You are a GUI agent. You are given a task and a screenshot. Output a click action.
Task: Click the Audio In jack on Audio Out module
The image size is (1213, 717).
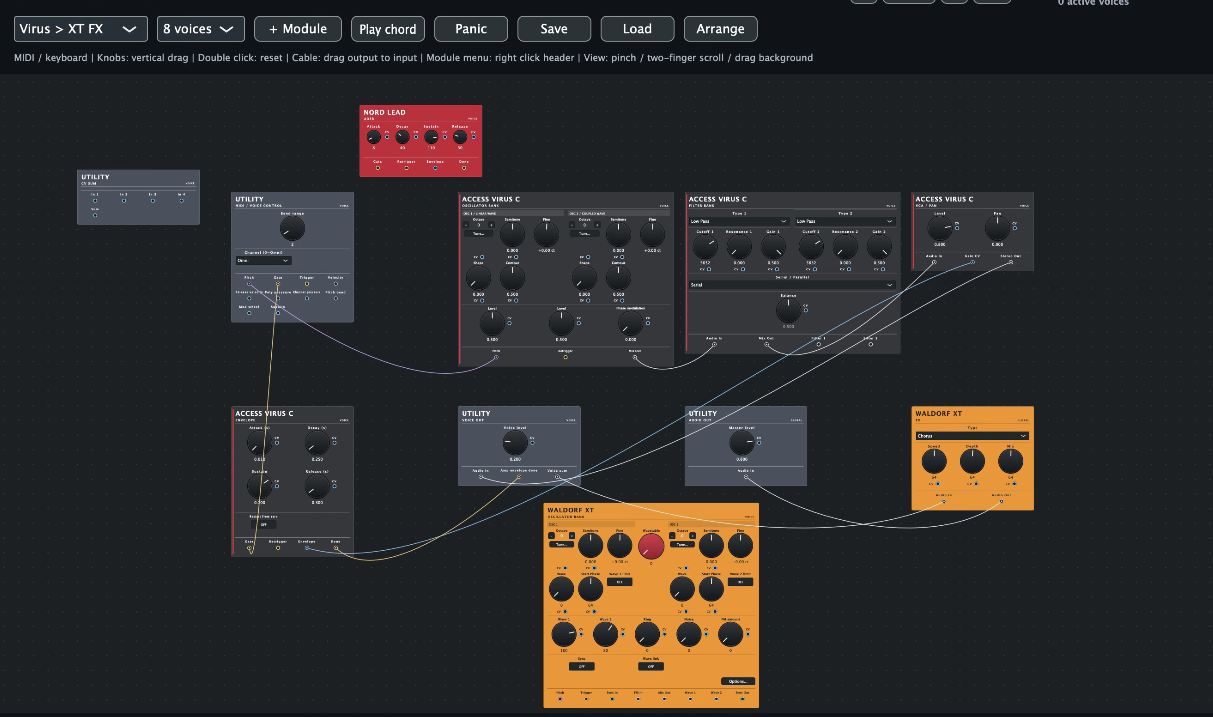pyautogui.click(x=745, y=477)
